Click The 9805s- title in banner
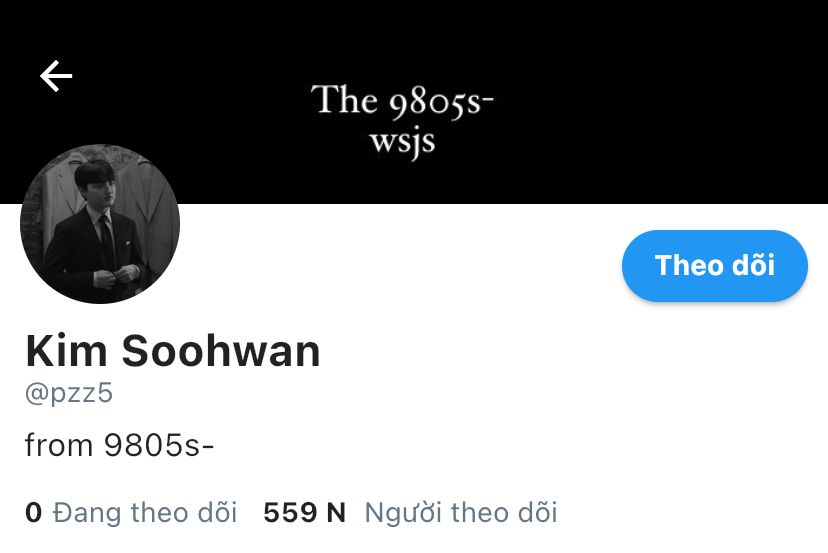 click(402, 101)
